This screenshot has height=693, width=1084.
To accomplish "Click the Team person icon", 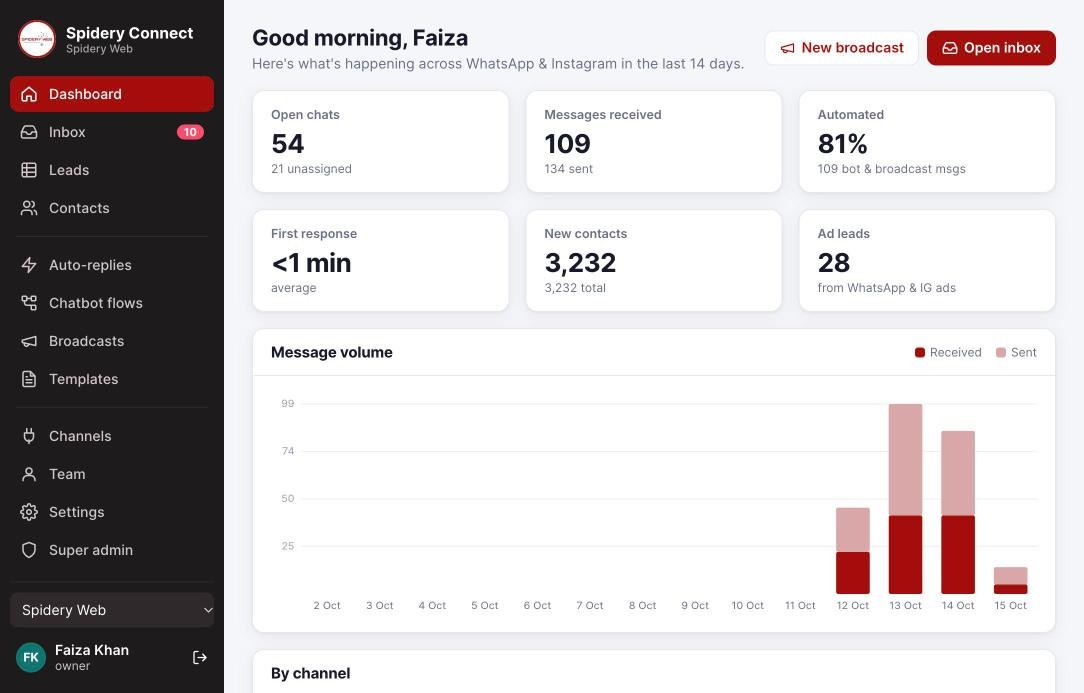I will click(x=29, y=474).
